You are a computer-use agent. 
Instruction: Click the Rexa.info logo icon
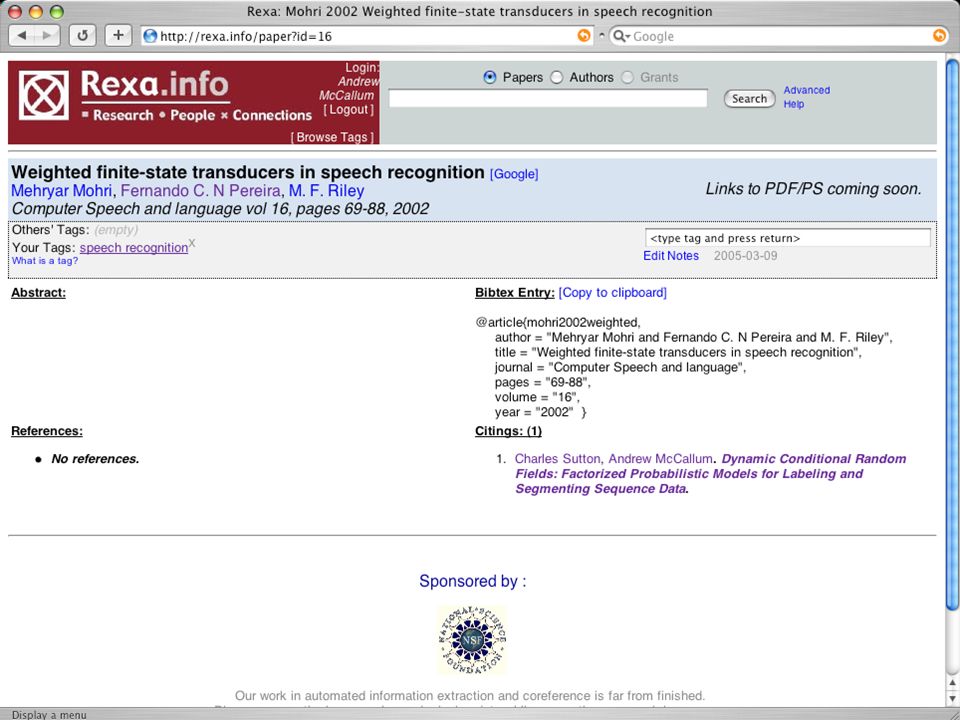43,95
